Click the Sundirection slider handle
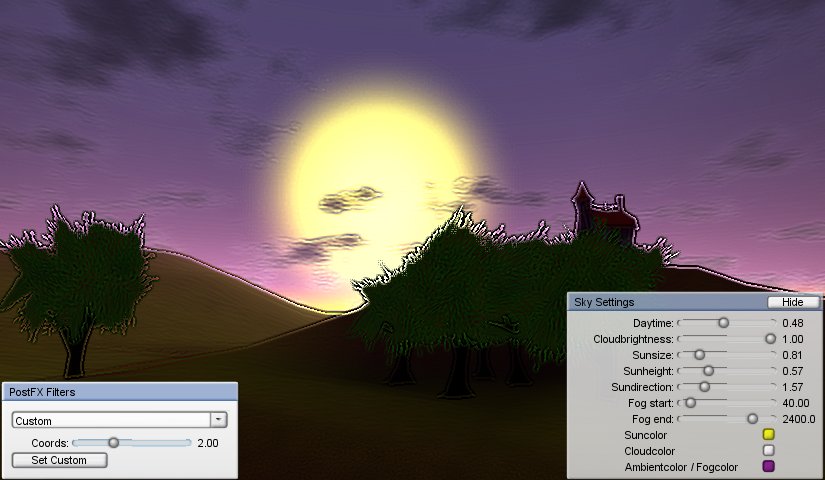Viewport: 825px width, 480px height. click(704, 387)
